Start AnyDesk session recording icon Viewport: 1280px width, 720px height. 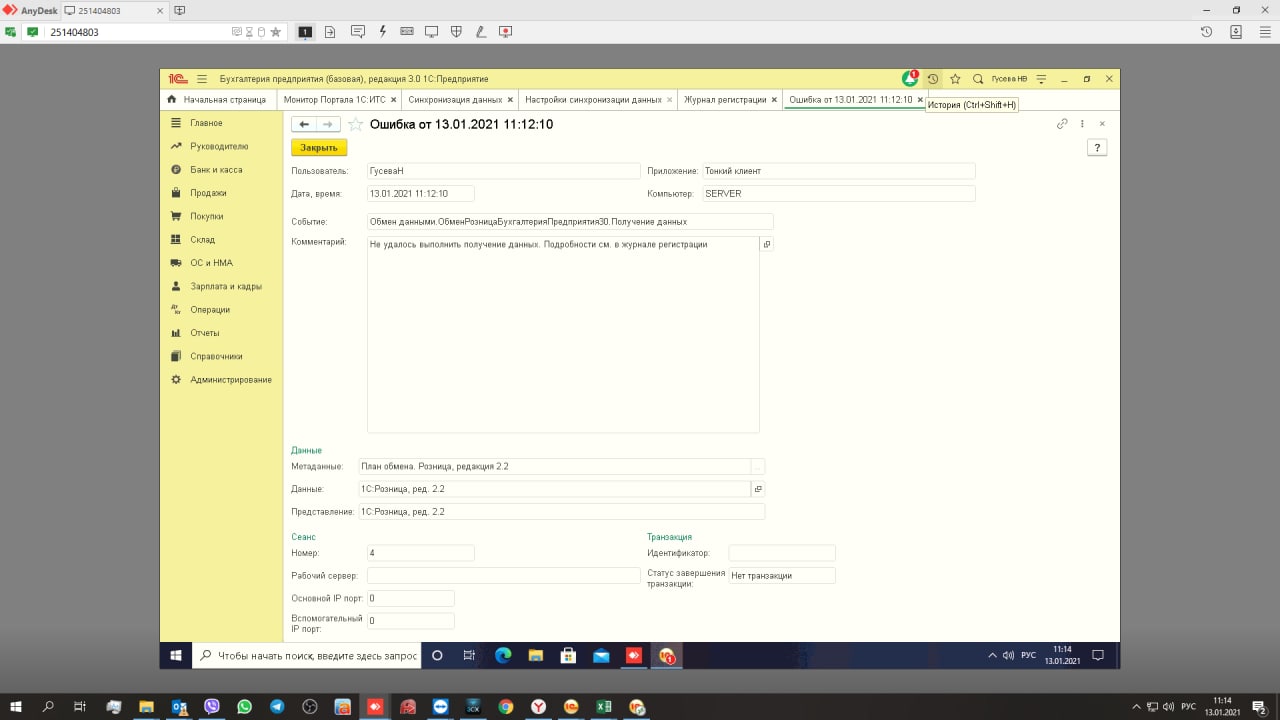[506, 32]
